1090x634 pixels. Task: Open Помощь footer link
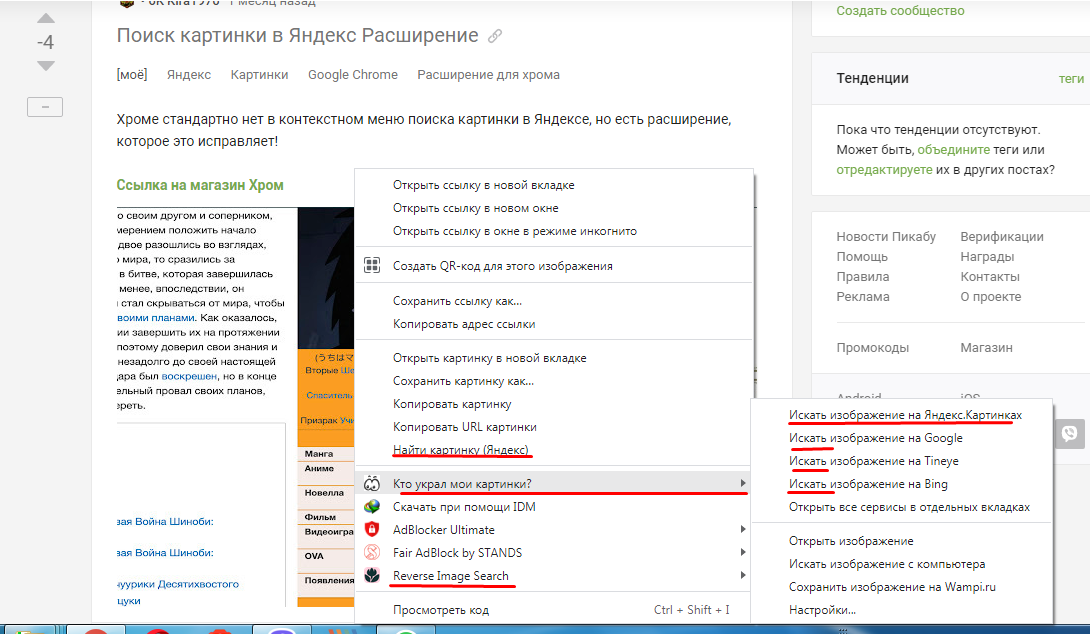(862, 257)
